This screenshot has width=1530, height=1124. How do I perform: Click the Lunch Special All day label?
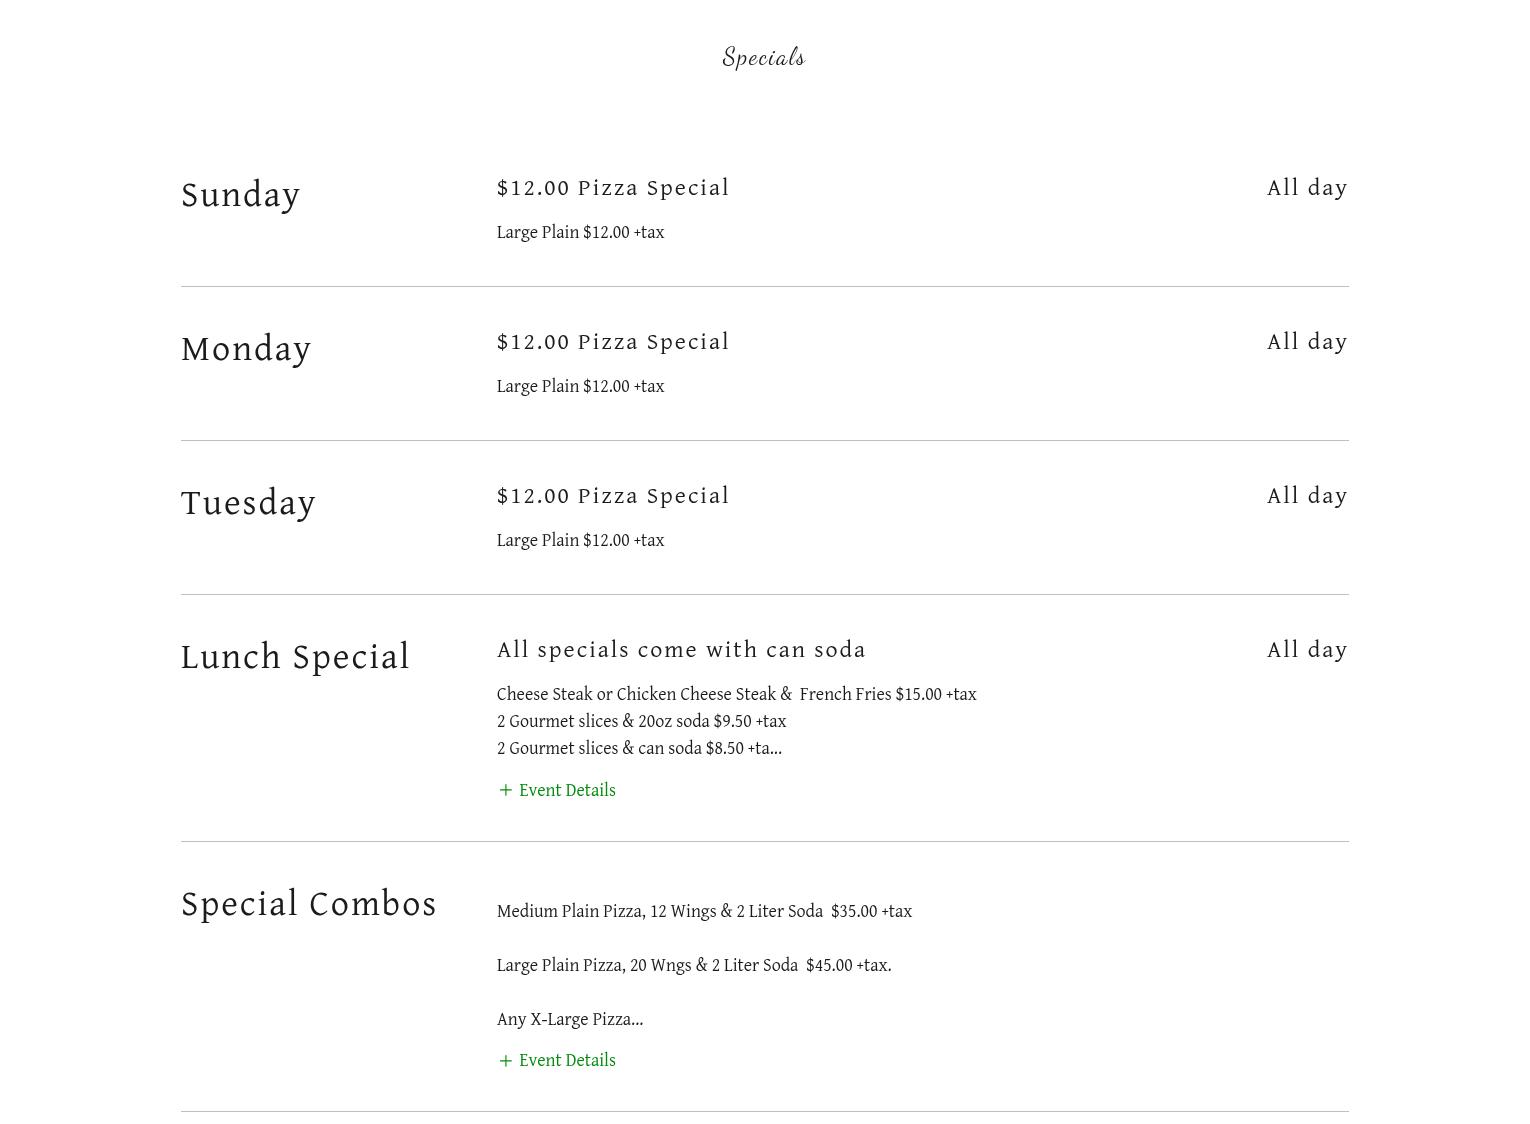1307,650
